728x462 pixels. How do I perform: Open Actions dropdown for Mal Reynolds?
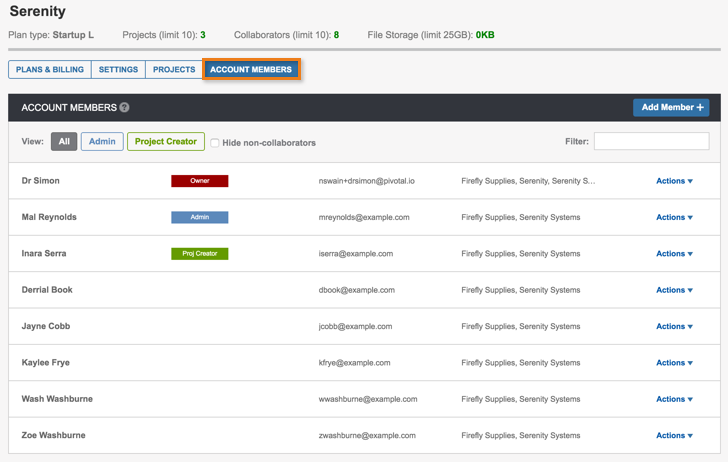674,217
